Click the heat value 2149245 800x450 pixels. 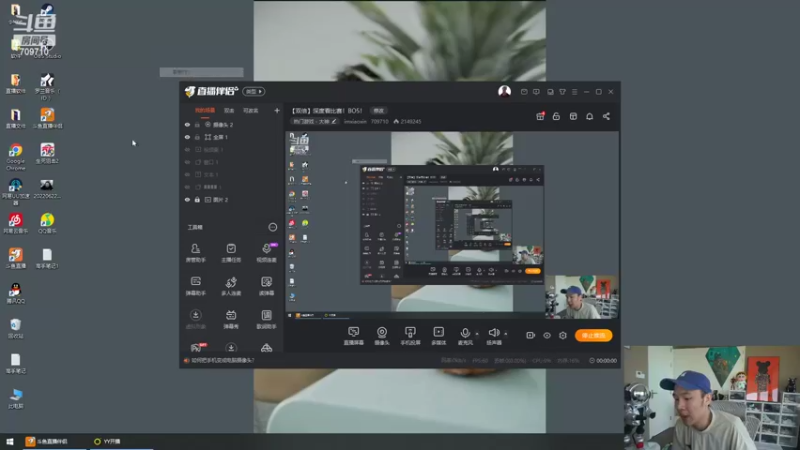411,121
